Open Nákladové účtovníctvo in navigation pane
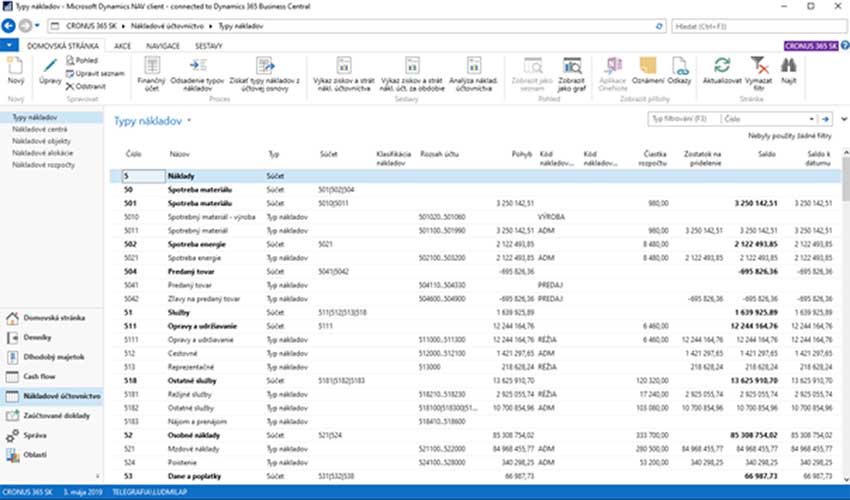The height and width of the screenshot is (500, 850). (52, 396)
